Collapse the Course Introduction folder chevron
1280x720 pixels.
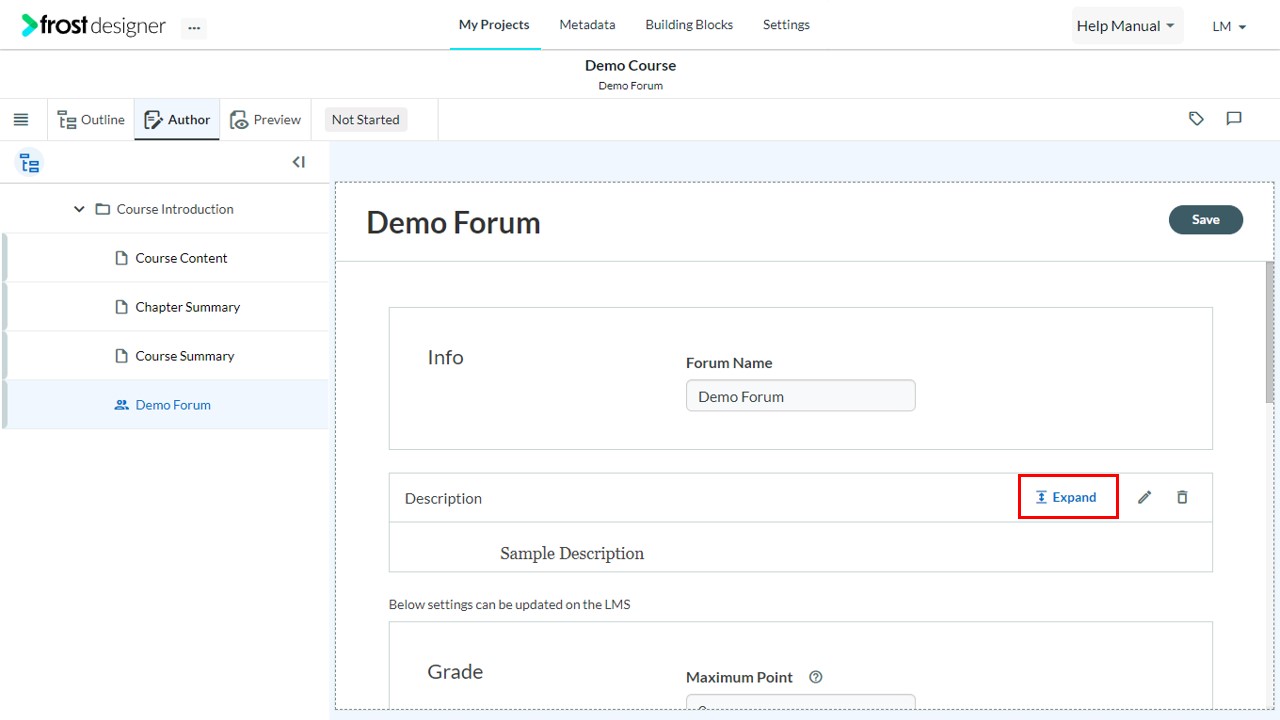click(79, 209)
